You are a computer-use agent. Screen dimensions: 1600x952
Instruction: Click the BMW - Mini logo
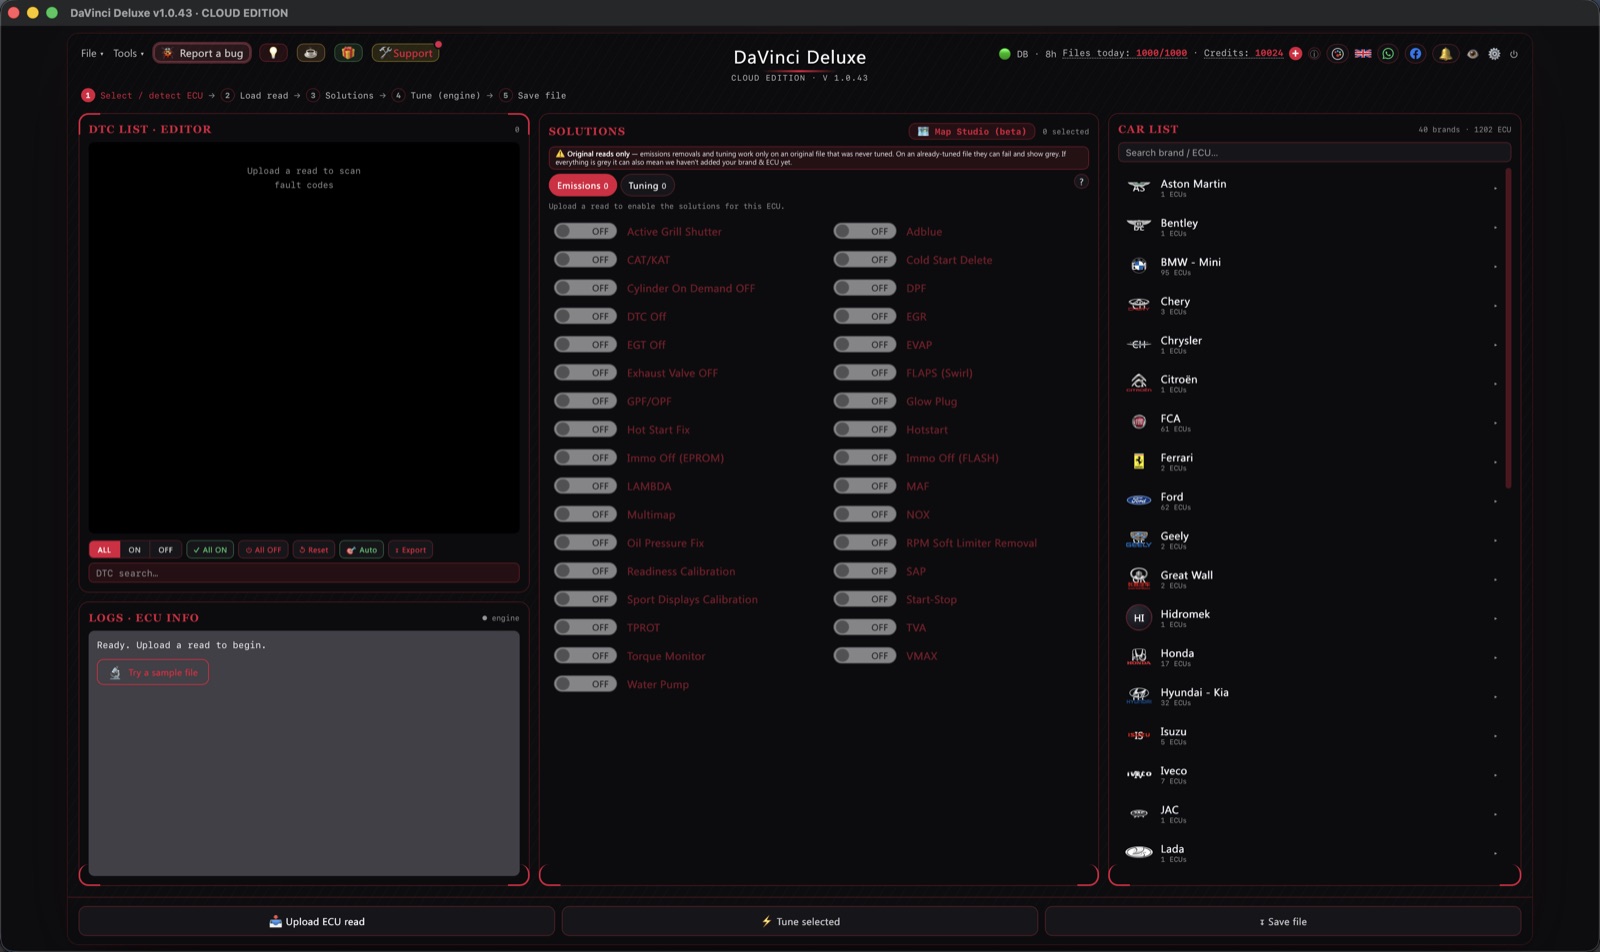point(1138,265)
